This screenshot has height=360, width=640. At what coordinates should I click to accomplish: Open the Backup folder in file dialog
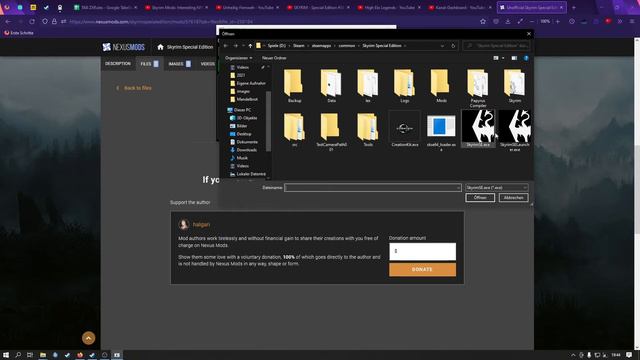[x=294, y=86]
